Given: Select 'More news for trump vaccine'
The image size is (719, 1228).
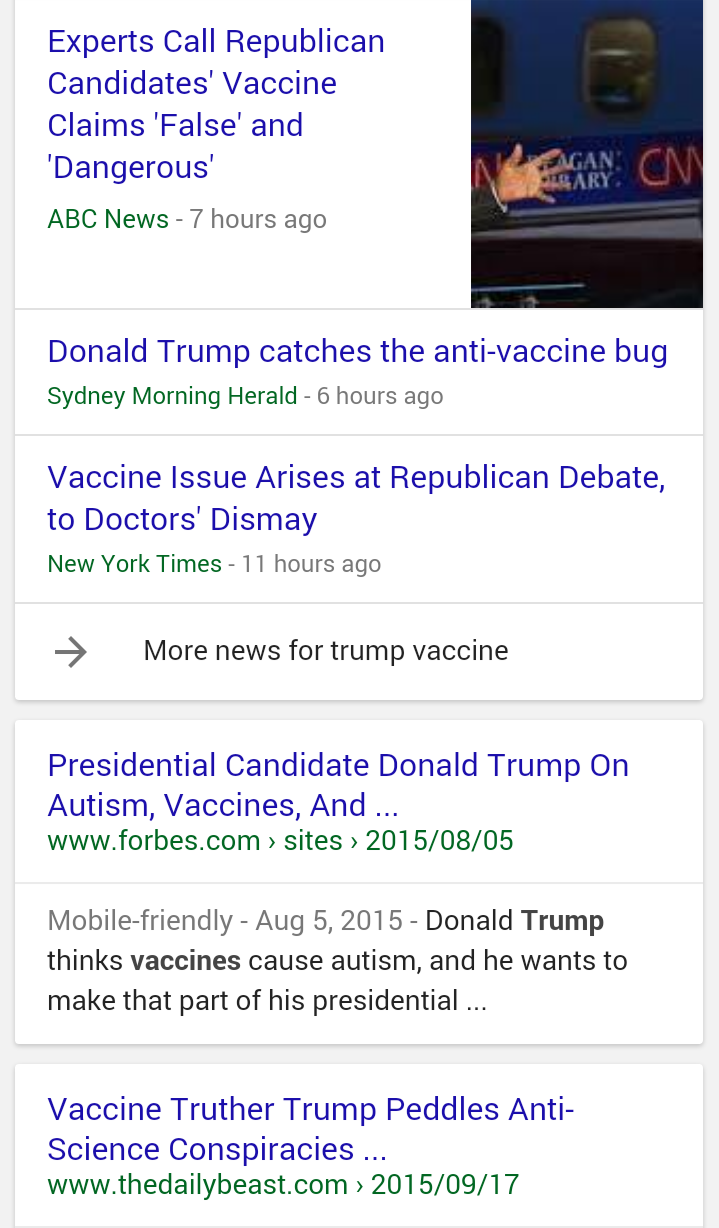Looking at the screenshot, I should [x=326, y=651].
